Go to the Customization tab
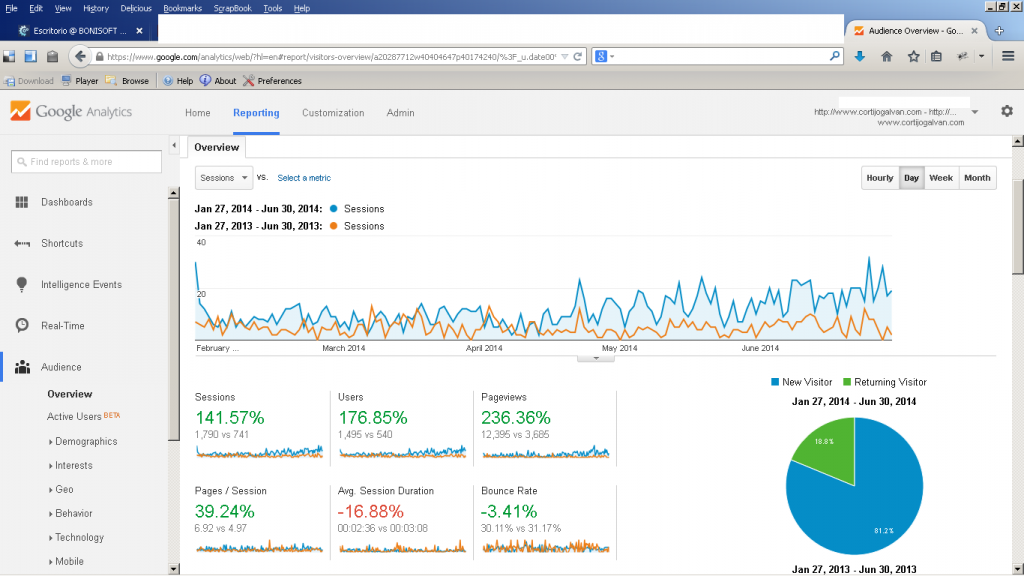This screenshot has height=576, width=1024. (333, 113)
